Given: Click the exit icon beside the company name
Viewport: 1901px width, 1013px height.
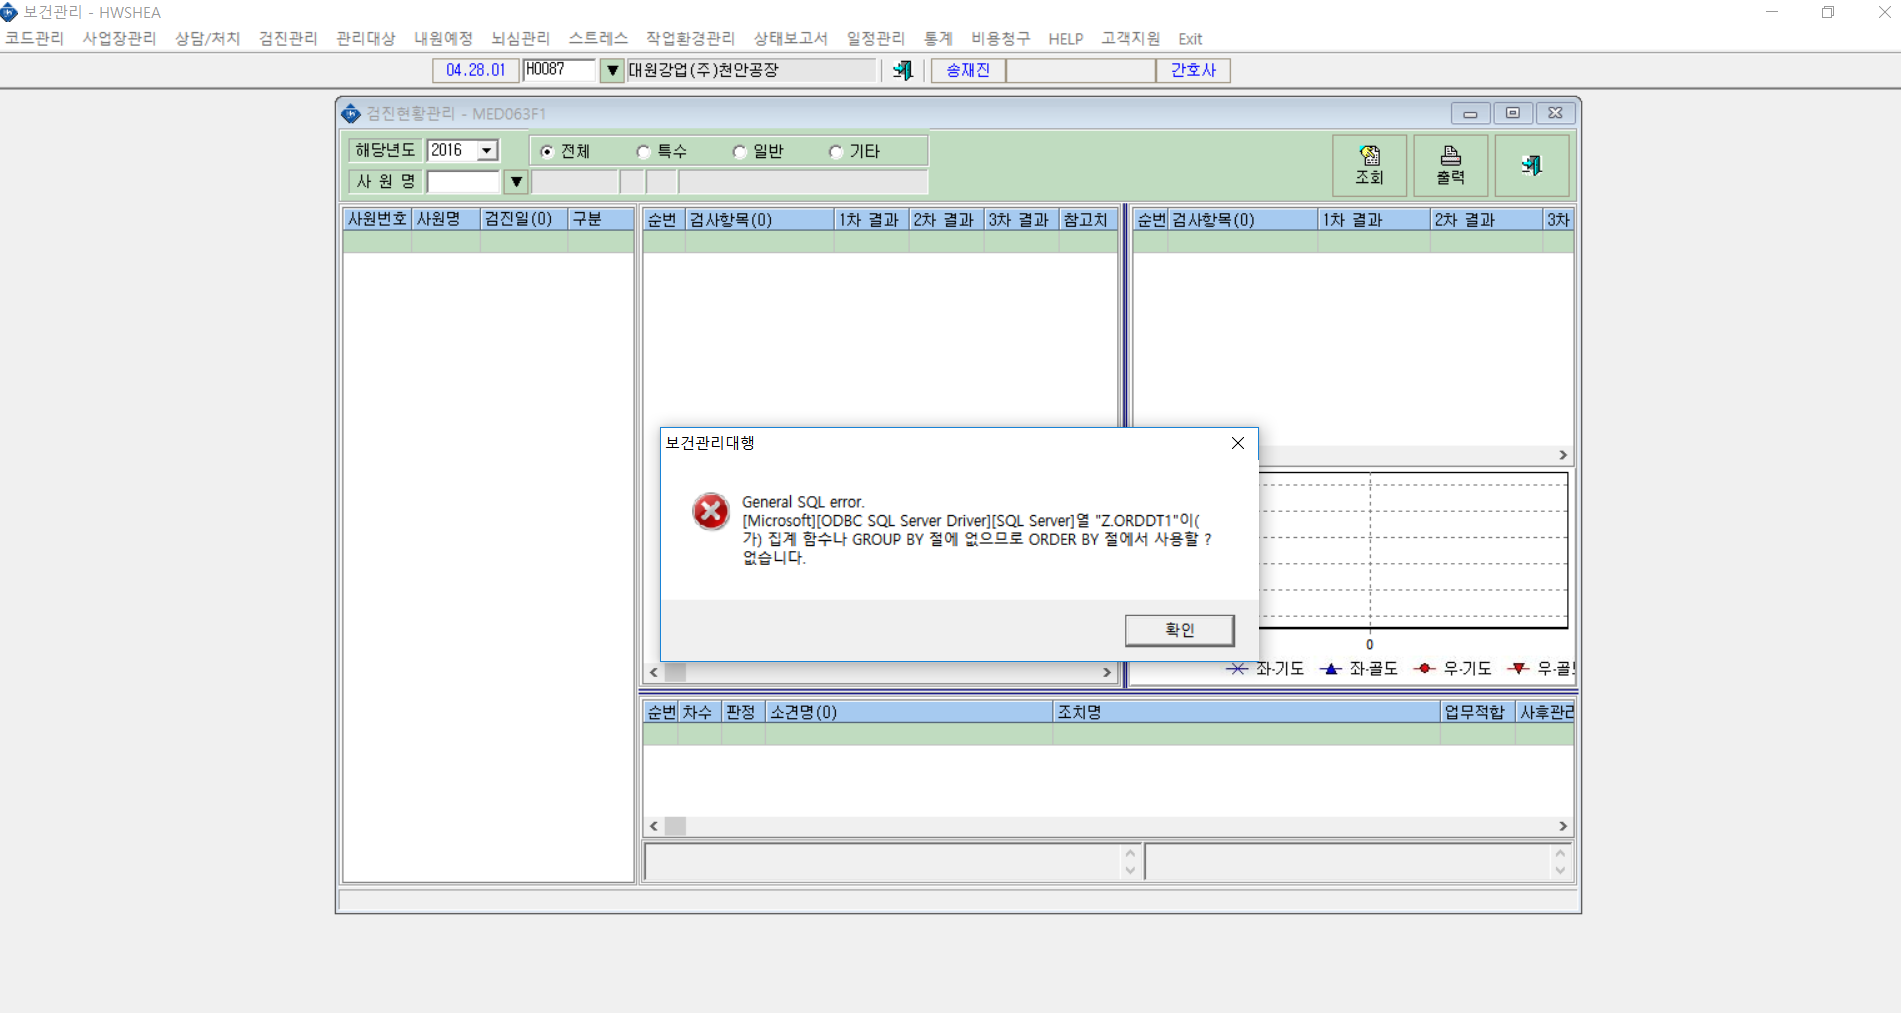Looking at the screenshot, I should coord(902,70).
